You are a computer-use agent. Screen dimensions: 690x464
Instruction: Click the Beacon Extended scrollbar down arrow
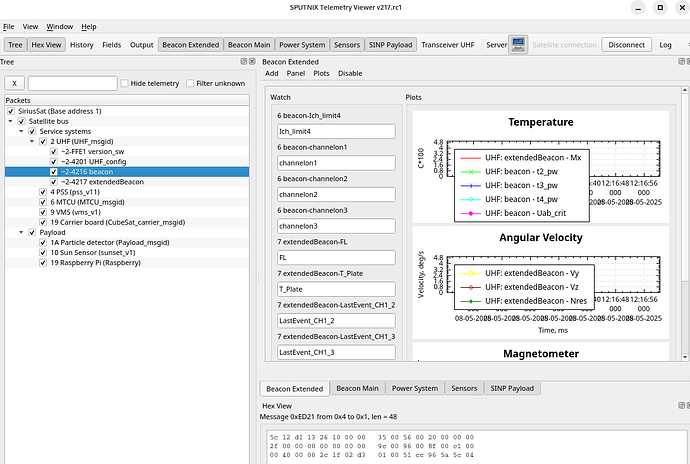(x=685, y=357)
